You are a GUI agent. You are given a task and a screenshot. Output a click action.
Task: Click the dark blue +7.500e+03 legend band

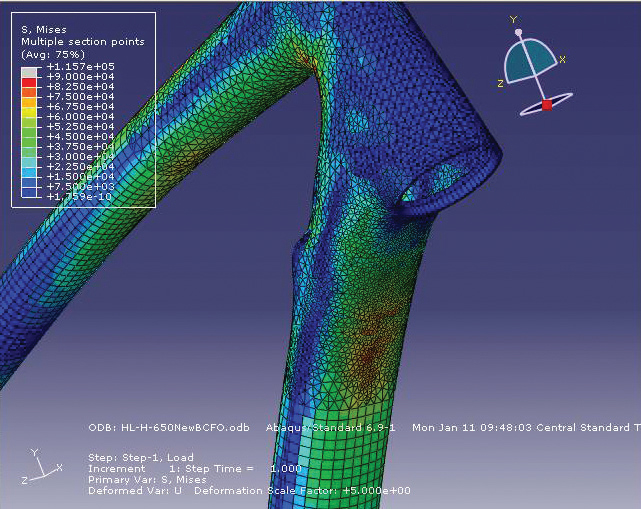[28, 185]
